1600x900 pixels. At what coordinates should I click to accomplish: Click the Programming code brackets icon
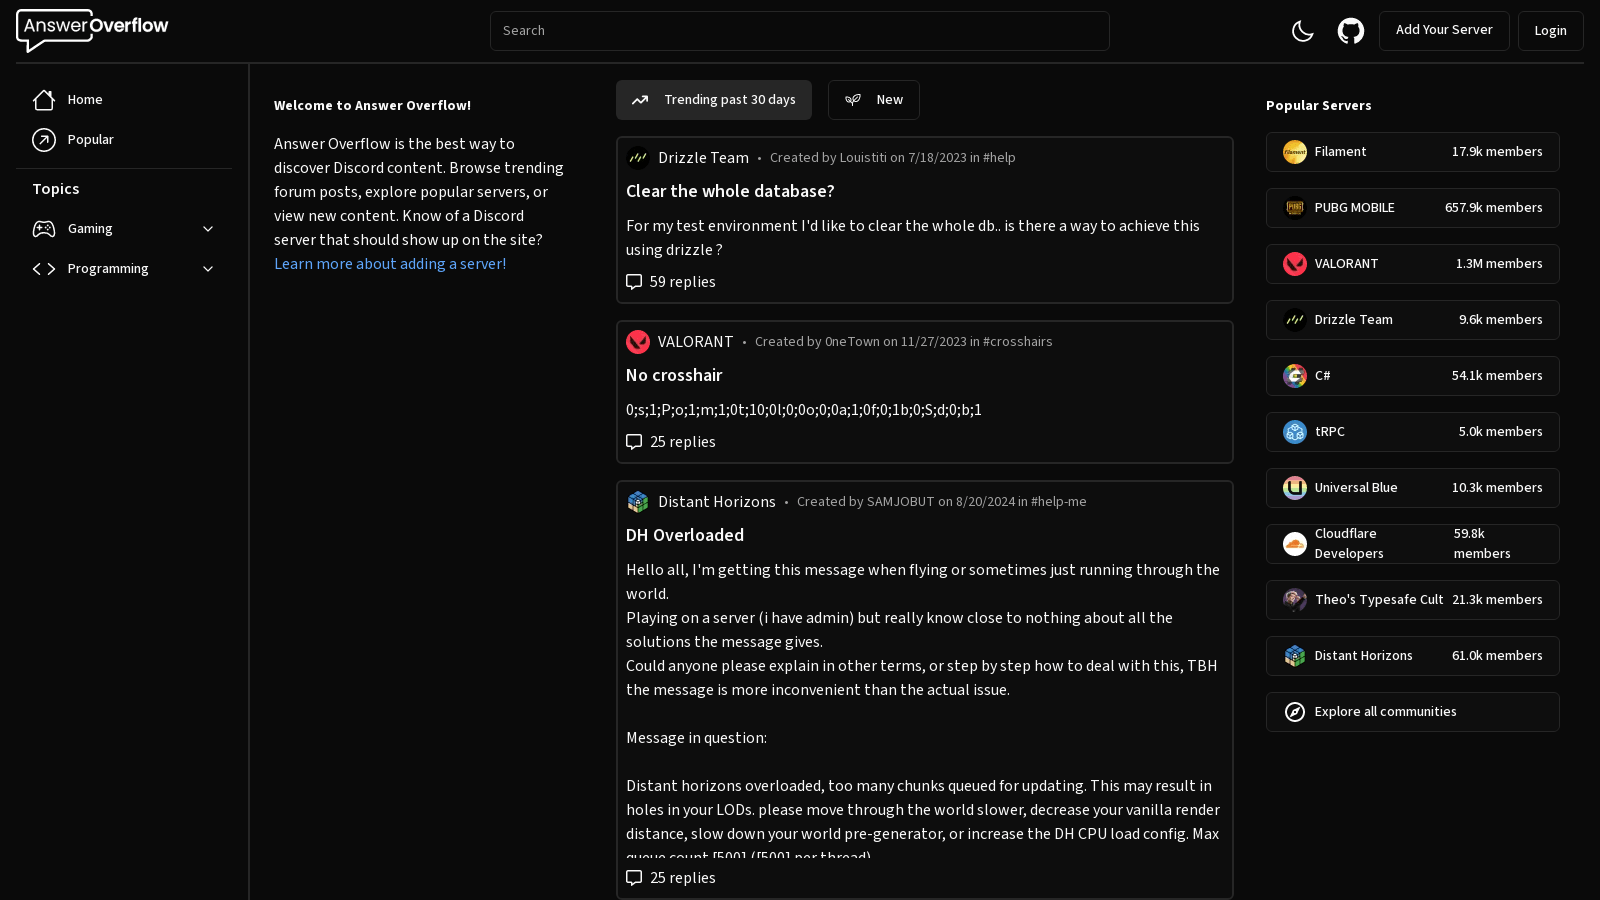[x=44, y=269]
